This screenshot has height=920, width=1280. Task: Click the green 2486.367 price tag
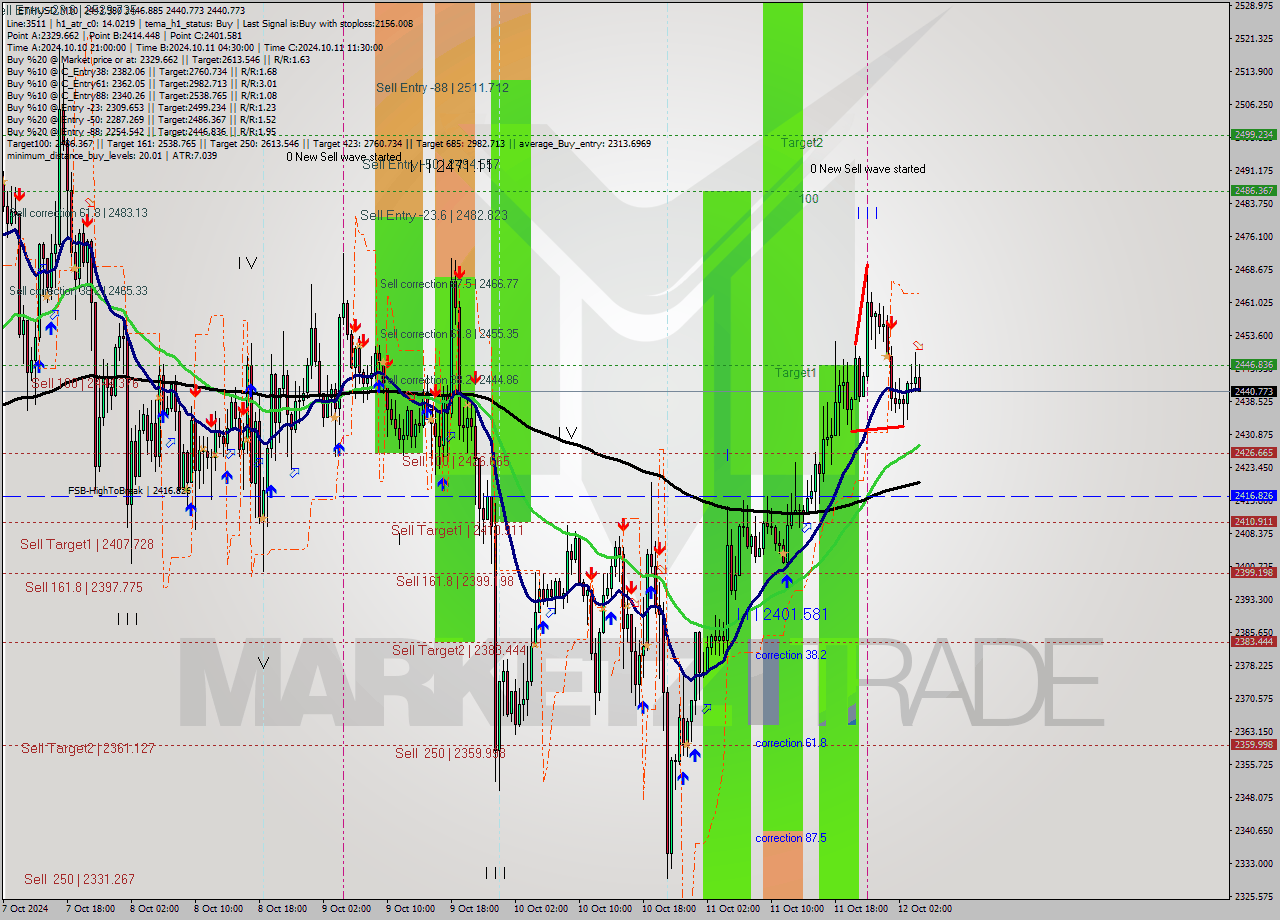pyautogui.click(x=1254, y=190)
